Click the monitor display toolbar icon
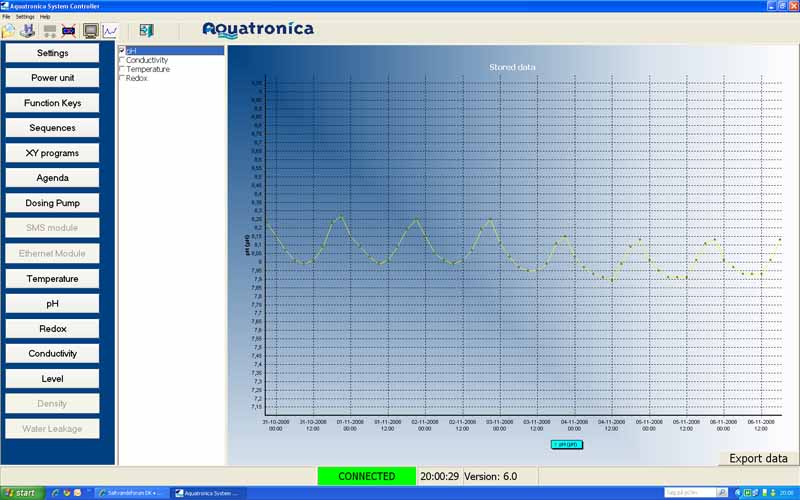The height and width of the screenshot is (500, 800). click(91, 31)
